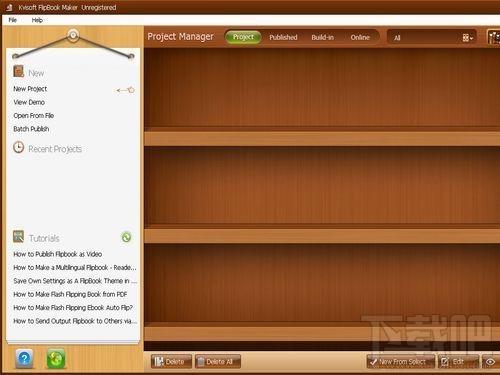
Task: Click the Edit button
Action: pyautogui.click(x=458, y=362)
